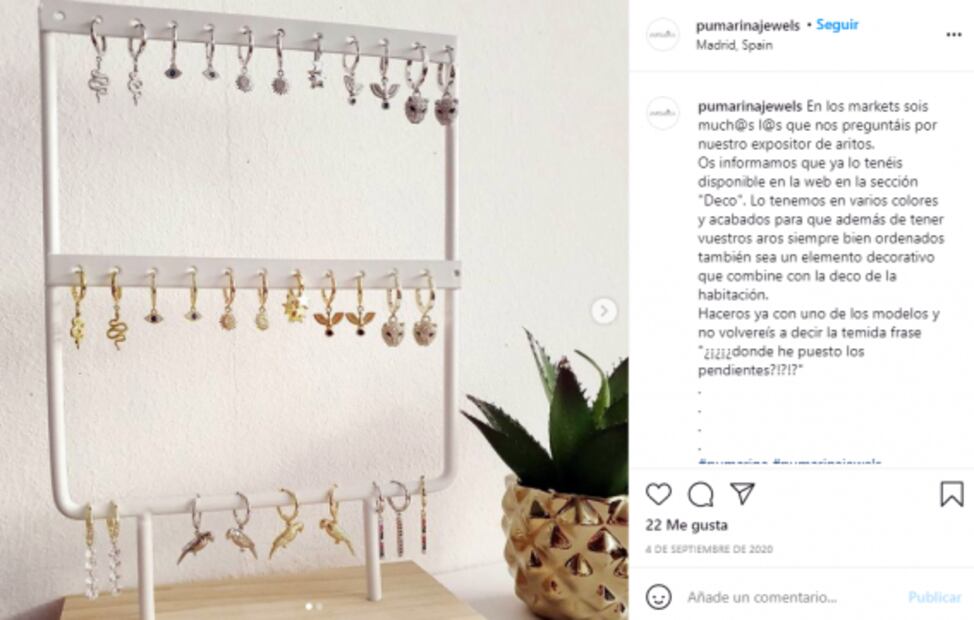Viewport: 974px width, 620px height.
Task: Open pumarinajewels profile avatar in header
Action: (663, 34)
